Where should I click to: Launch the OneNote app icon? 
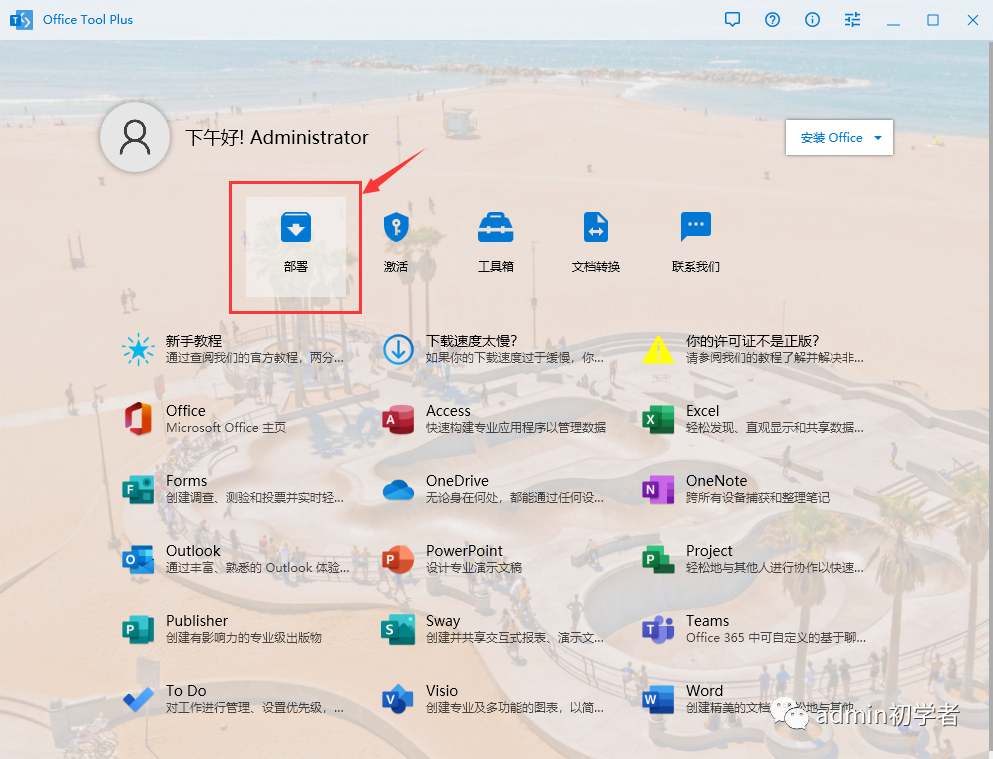click(658, 489)
